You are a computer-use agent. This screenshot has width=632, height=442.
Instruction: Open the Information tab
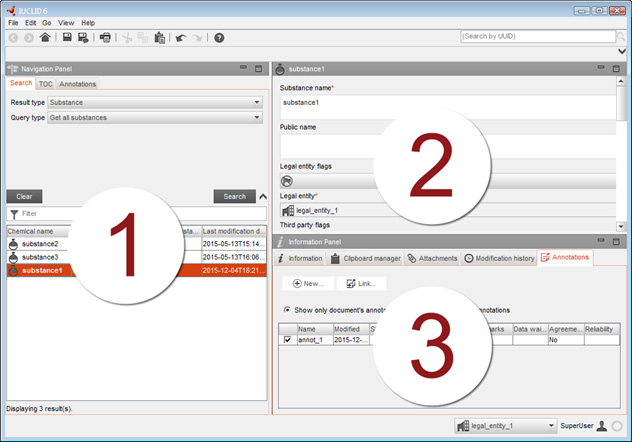coord(300,258)
